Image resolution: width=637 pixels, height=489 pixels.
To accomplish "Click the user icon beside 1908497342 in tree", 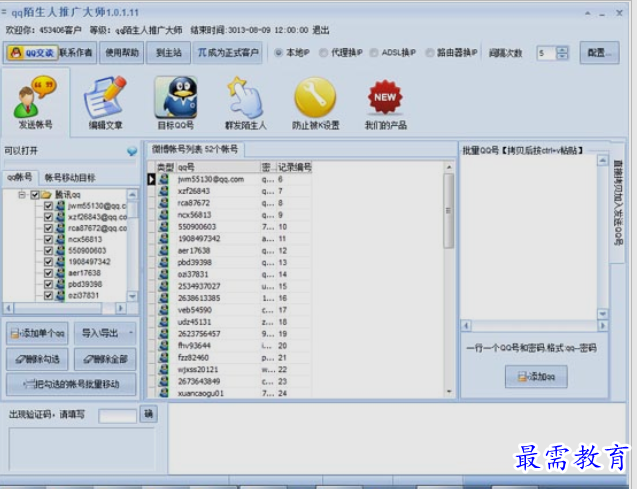I will [x=60, y=262].
